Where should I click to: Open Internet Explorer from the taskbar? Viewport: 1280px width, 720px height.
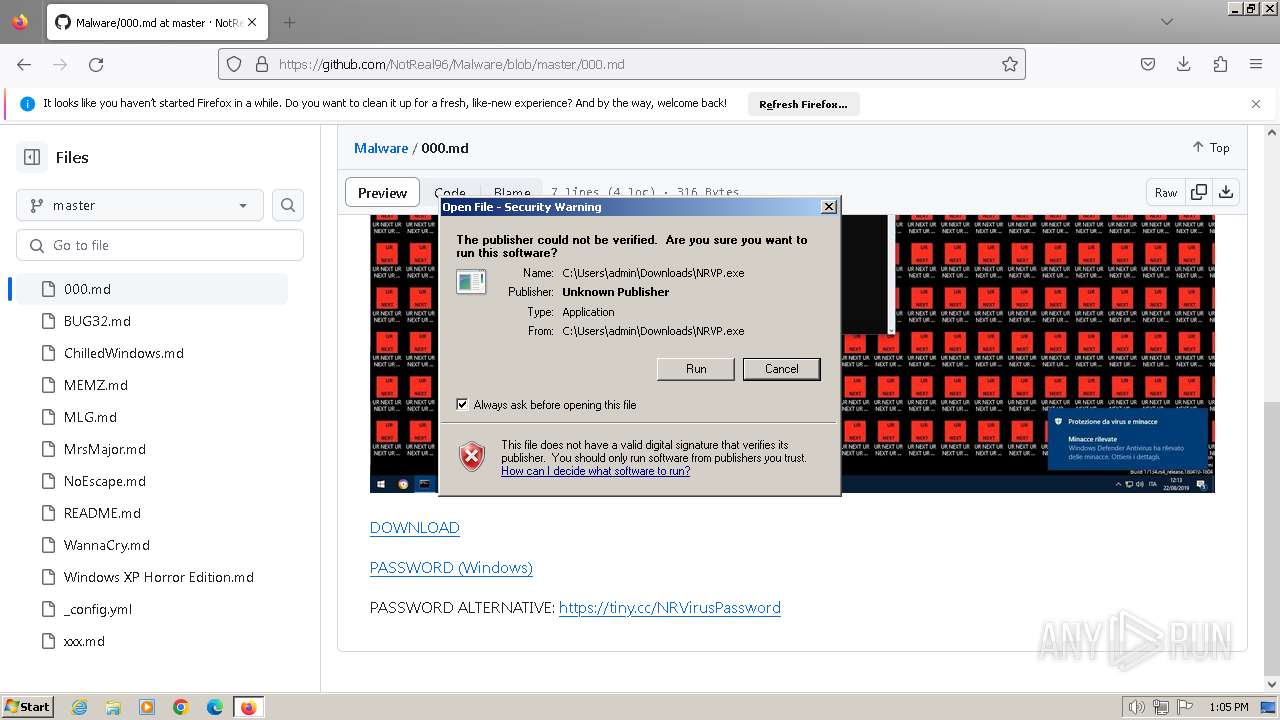(x=79, y=707)
